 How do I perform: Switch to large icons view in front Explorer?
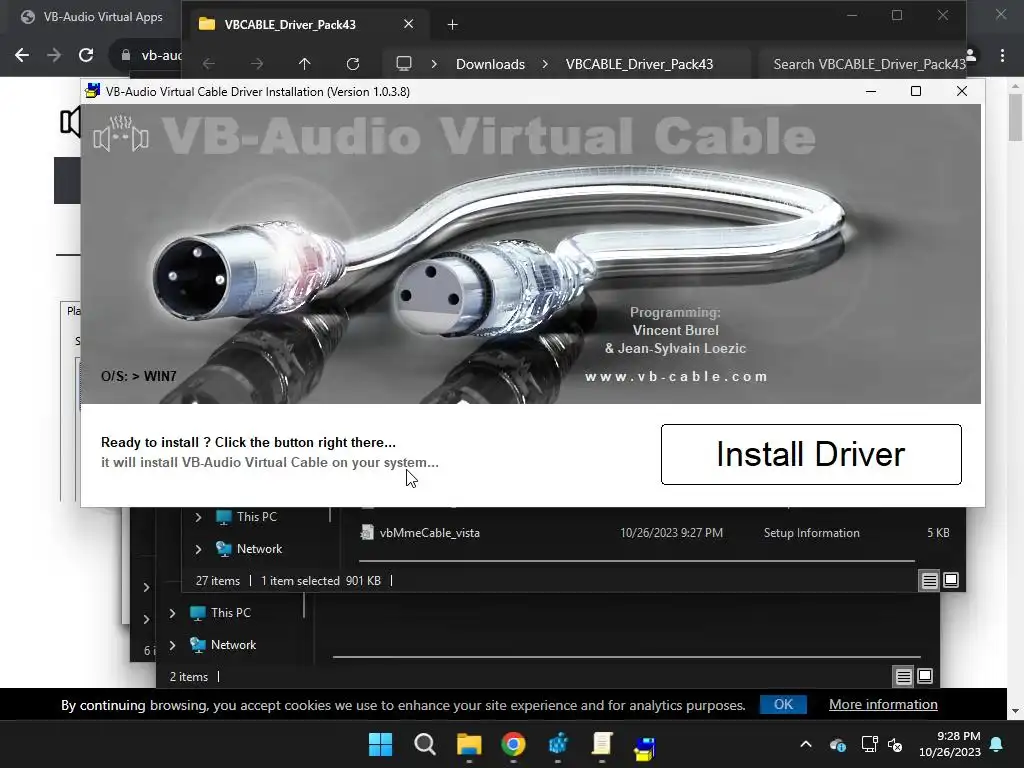[951, 580]
